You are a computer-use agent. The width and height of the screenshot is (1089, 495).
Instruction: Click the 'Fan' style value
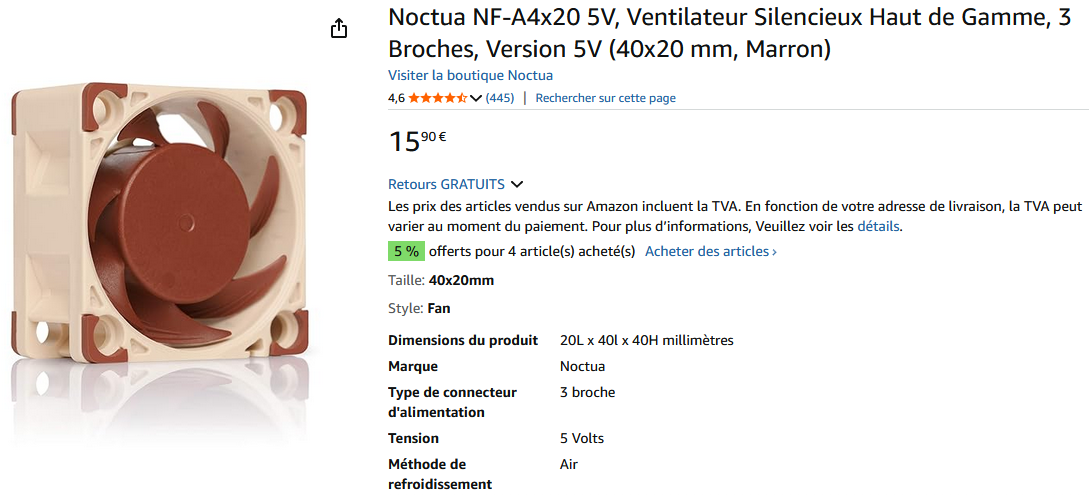tap(439, 308)
